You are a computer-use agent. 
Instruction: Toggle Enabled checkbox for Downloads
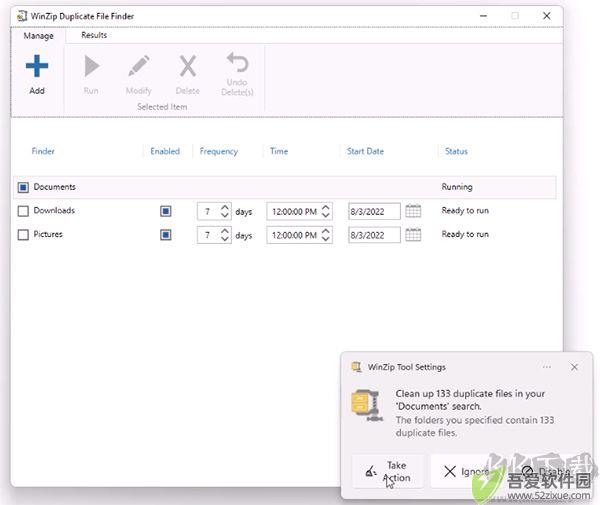pyautogui.click(x=166, y=211)
